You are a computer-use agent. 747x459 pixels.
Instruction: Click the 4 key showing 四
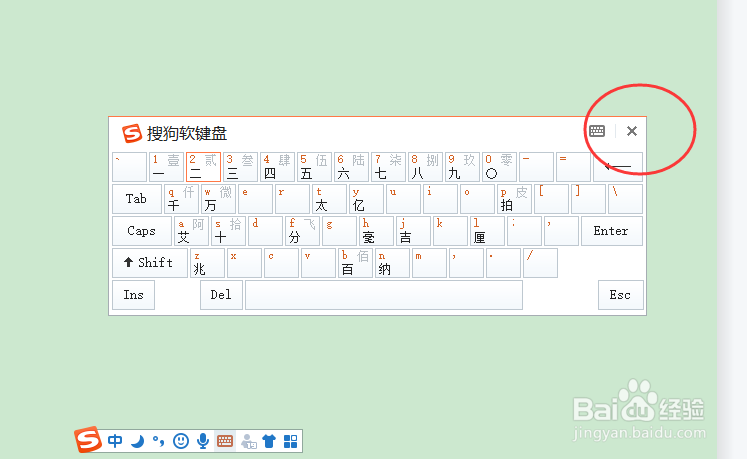tap(278, 167)
